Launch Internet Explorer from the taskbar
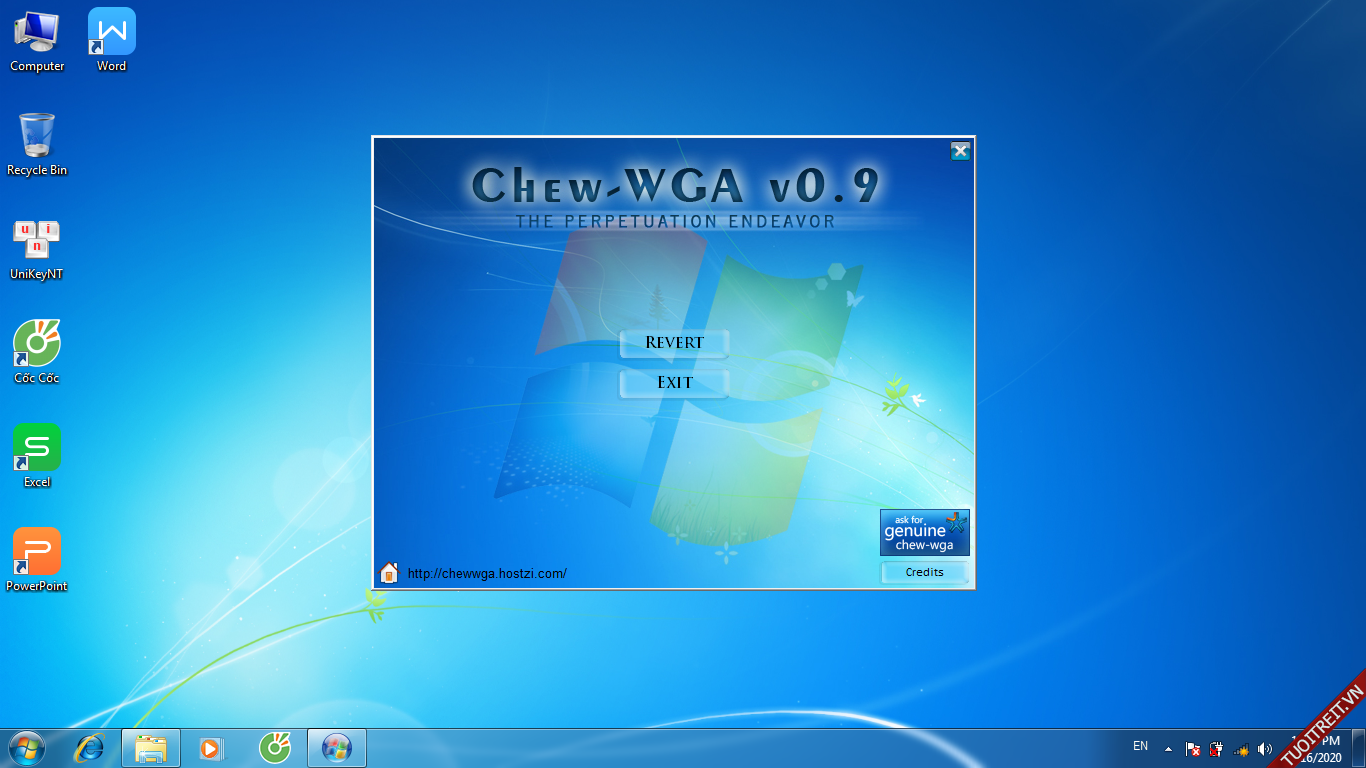This screenshot has height=768, width=1366. [91, 748]
